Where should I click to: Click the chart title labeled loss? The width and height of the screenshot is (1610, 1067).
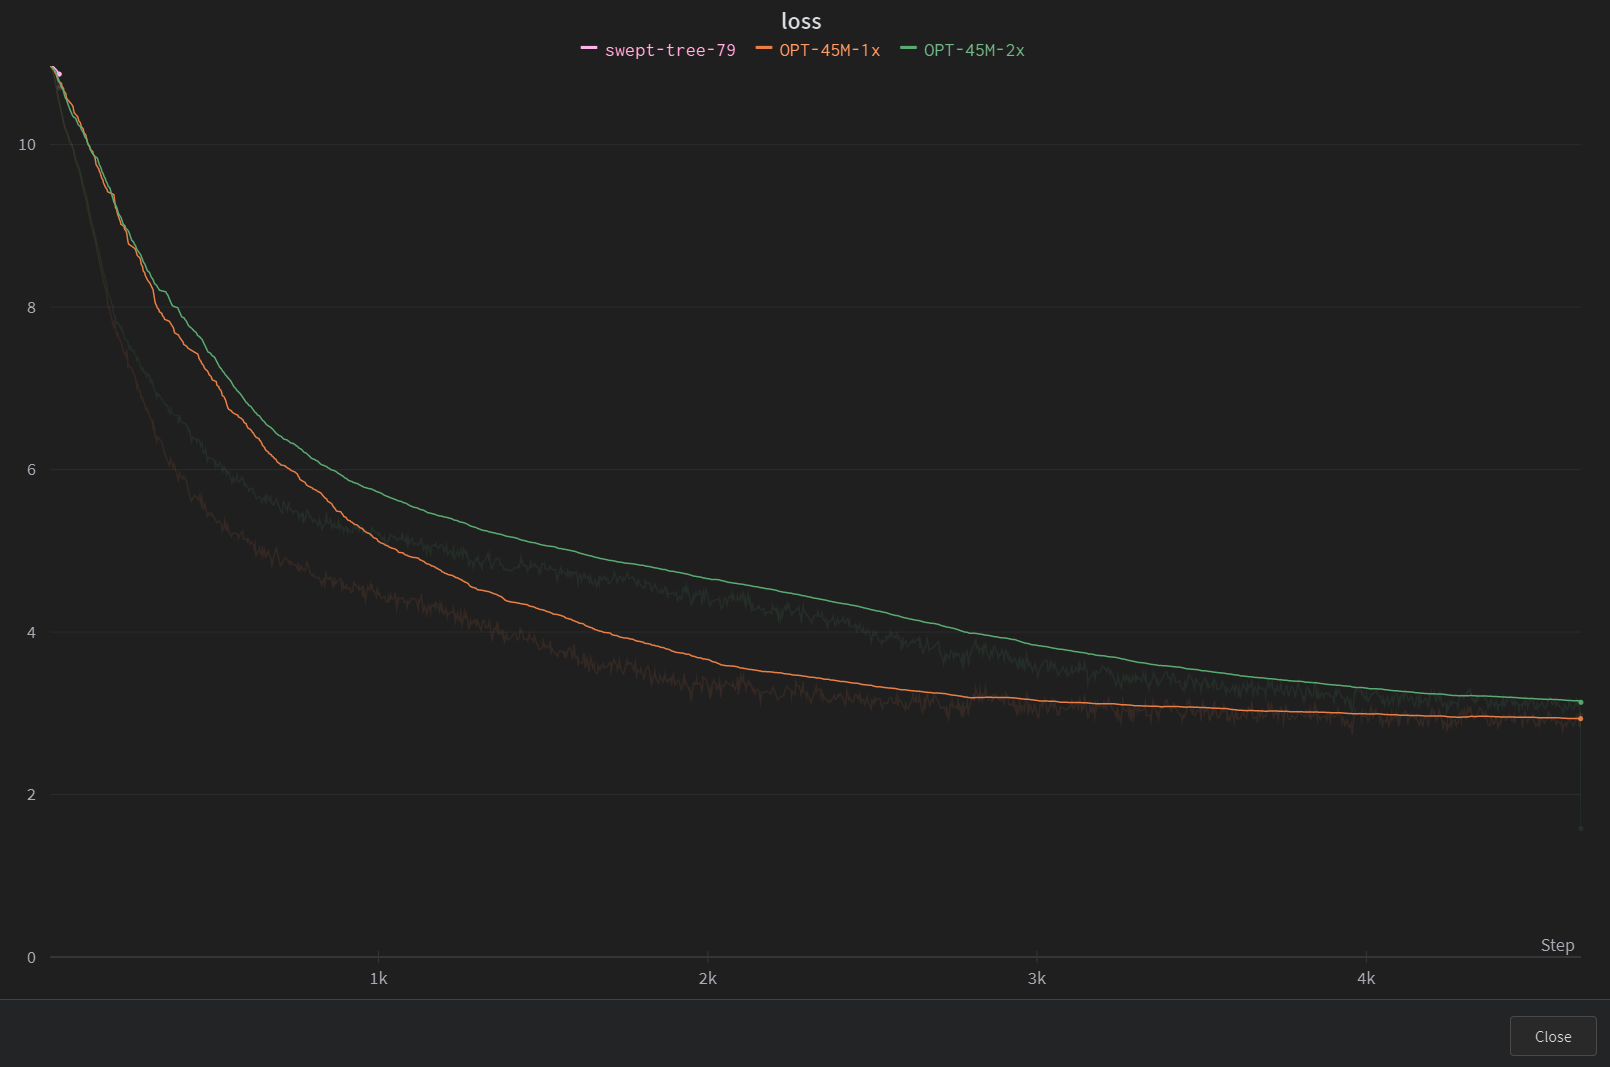pos(800,21)
